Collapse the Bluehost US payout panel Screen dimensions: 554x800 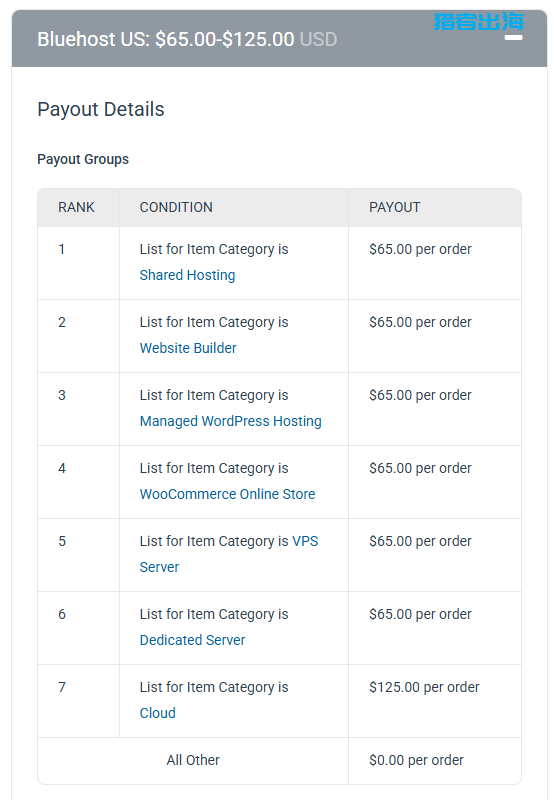click(513, 38)
